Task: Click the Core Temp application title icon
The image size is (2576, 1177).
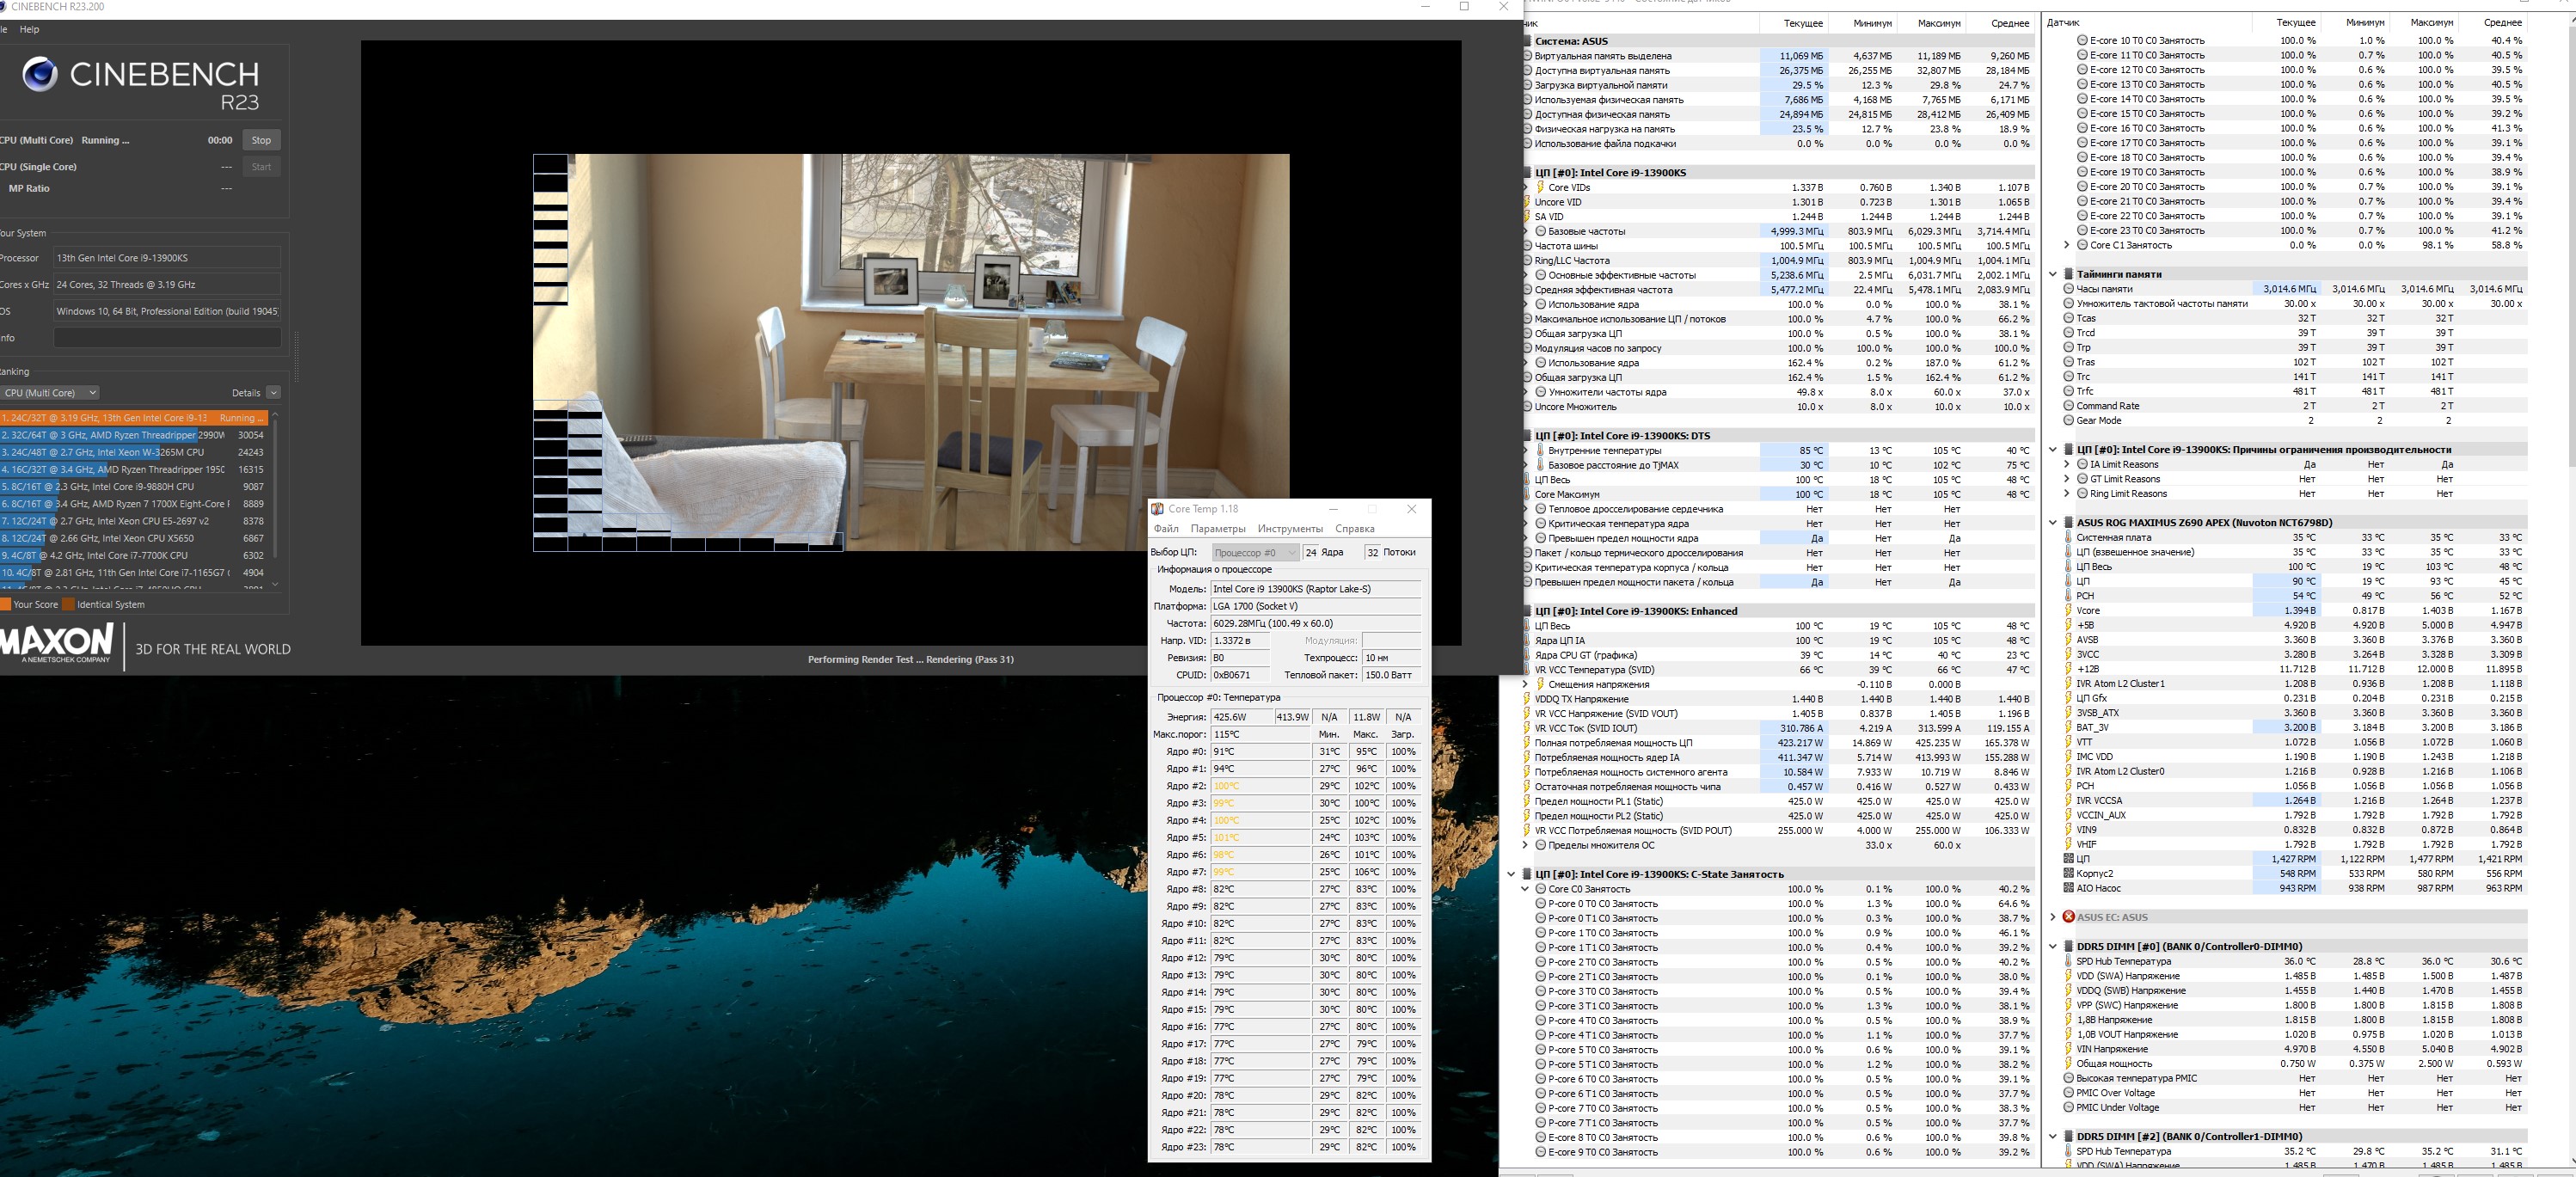Action: tap(1157, 509)
